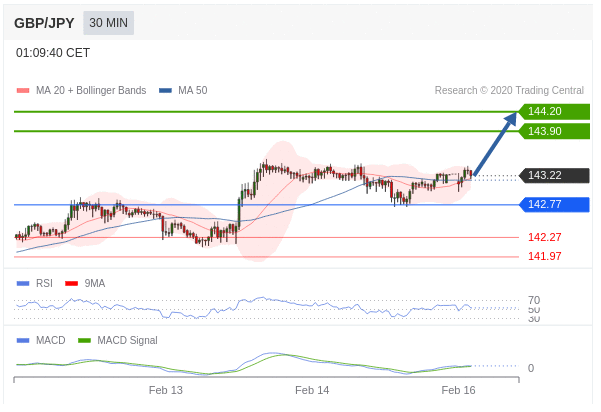Select the RSI legend label
This screenshot has width=601, height=412.
coord(44,284)
